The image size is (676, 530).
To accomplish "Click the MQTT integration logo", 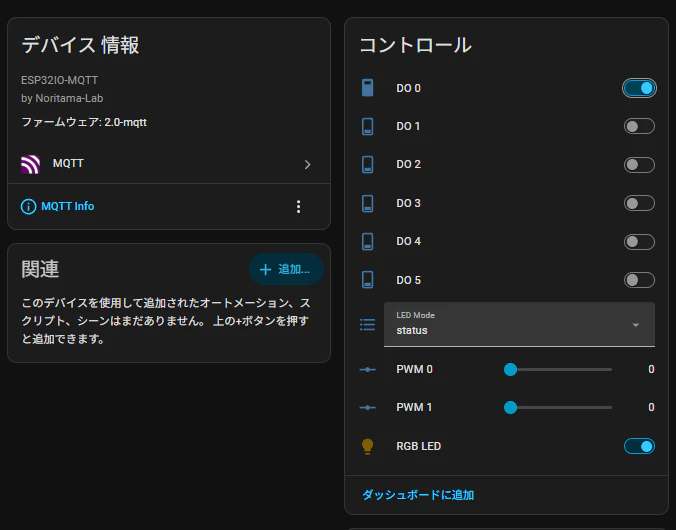I will 31,164.
